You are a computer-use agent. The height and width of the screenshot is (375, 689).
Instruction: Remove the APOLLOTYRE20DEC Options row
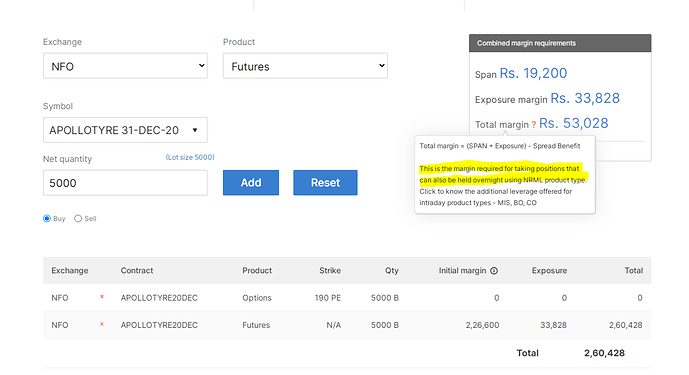tap(102, 297)
